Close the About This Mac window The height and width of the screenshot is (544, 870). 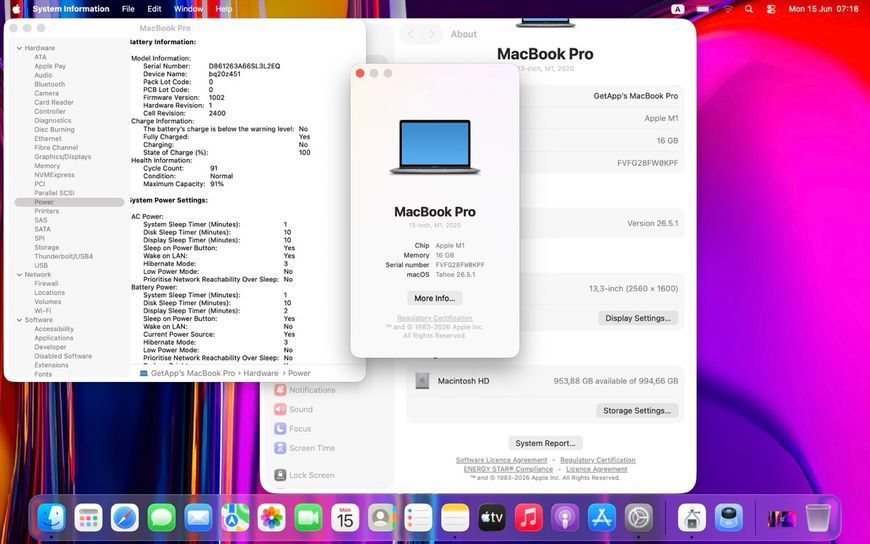point(360,73)
